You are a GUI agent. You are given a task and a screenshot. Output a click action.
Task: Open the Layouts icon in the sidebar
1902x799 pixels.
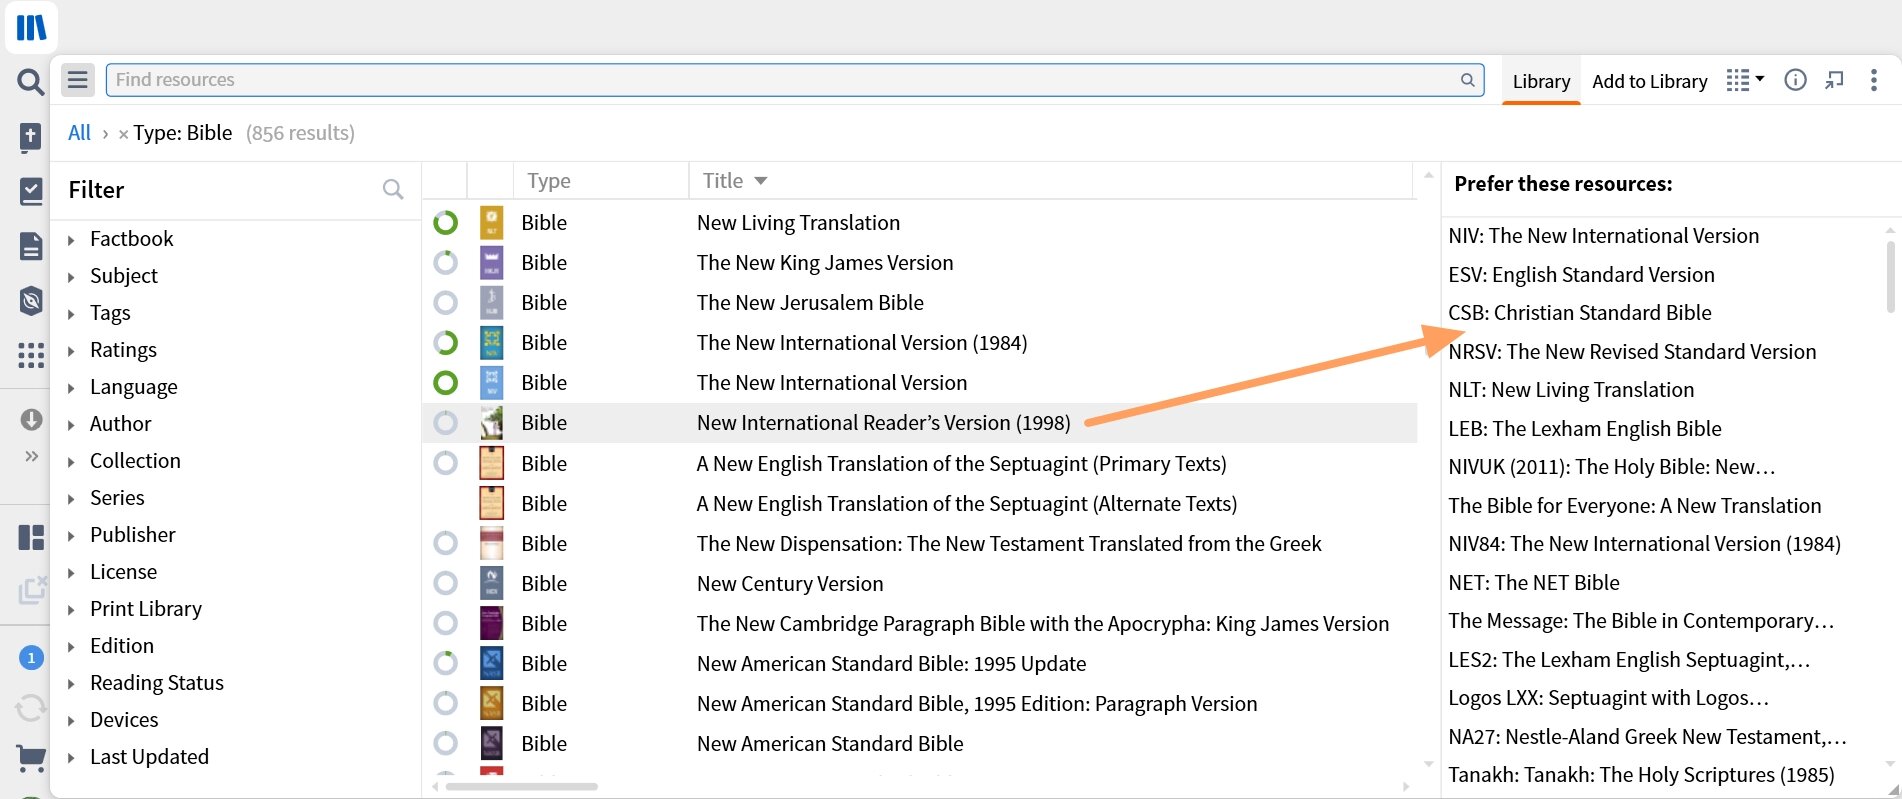[31, 537]
